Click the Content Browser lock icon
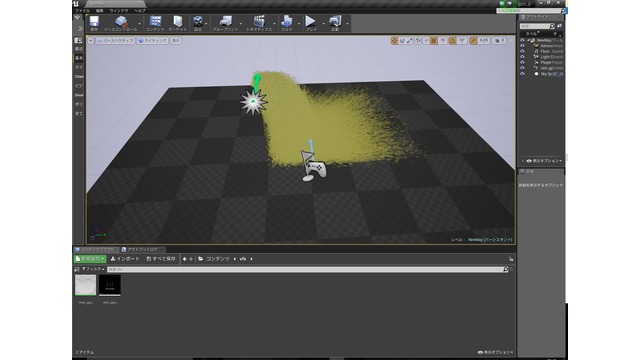 point(511,259)
